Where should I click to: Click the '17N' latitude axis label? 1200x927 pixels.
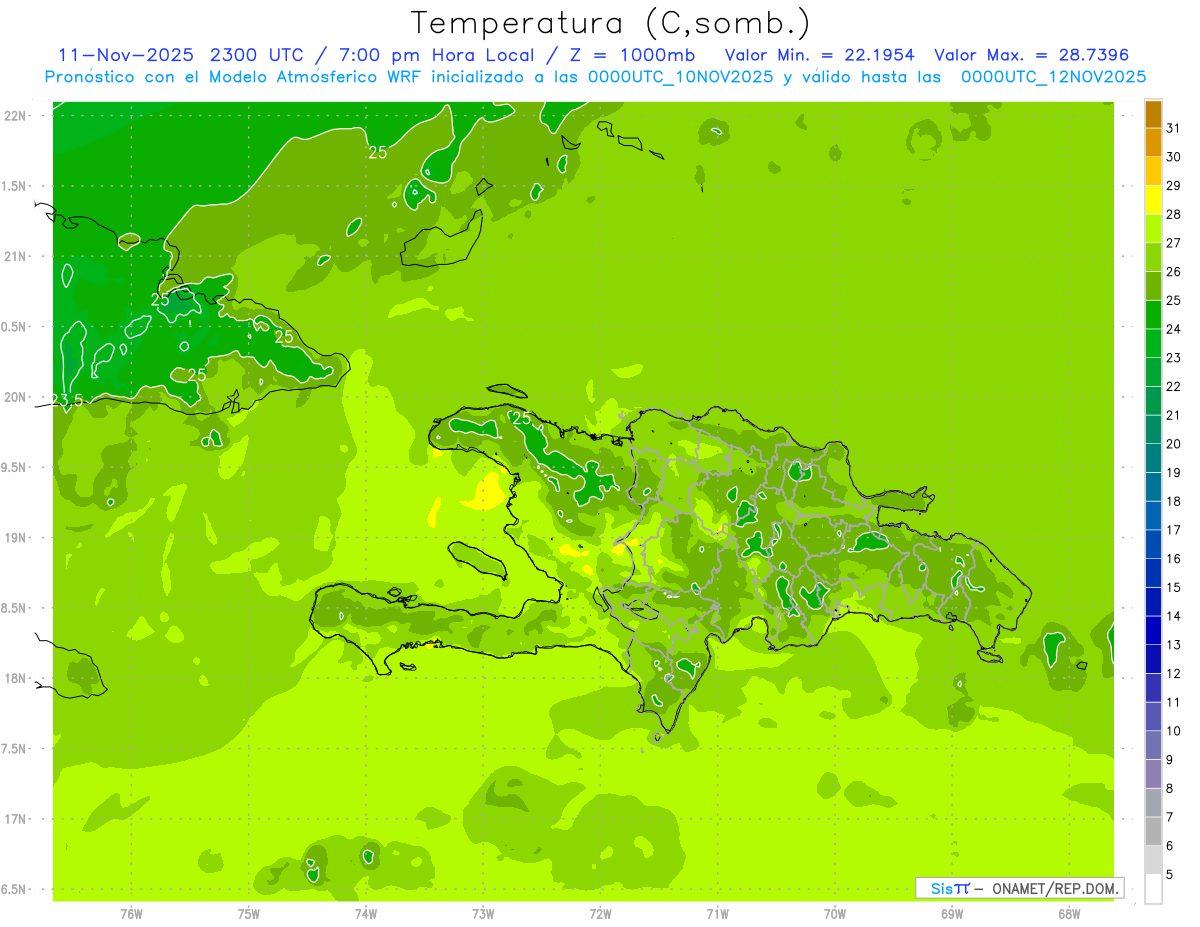coord(16,819)
